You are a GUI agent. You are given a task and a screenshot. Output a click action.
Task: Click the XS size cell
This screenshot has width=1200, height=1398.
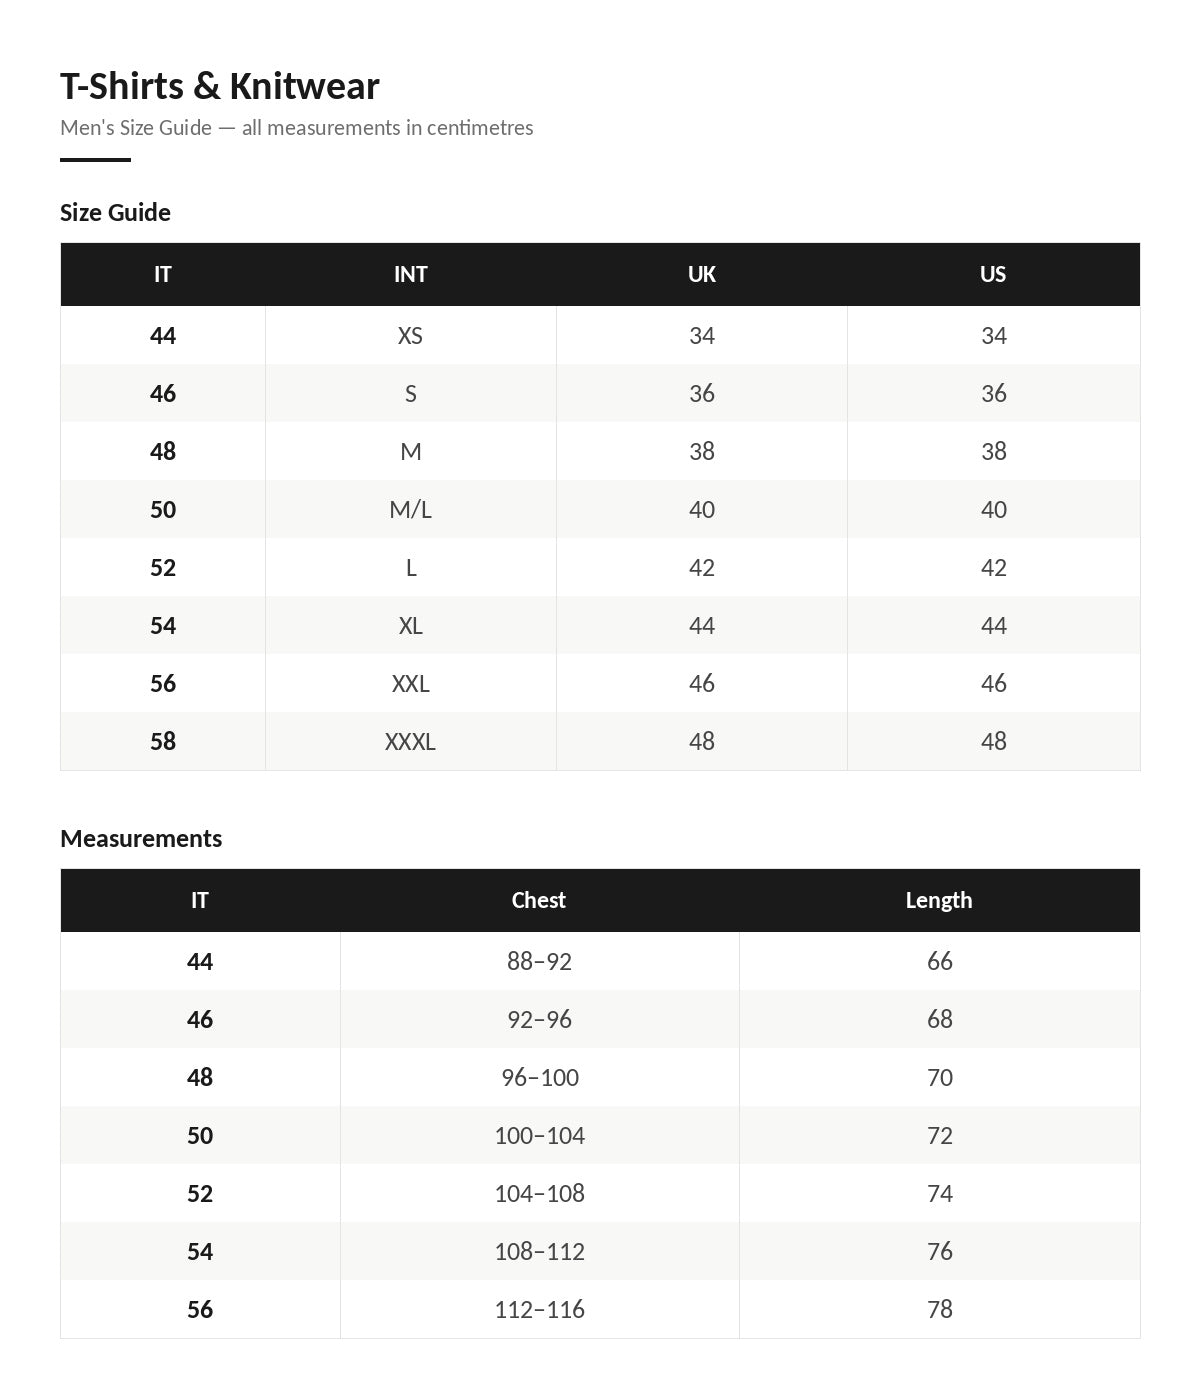410,336
